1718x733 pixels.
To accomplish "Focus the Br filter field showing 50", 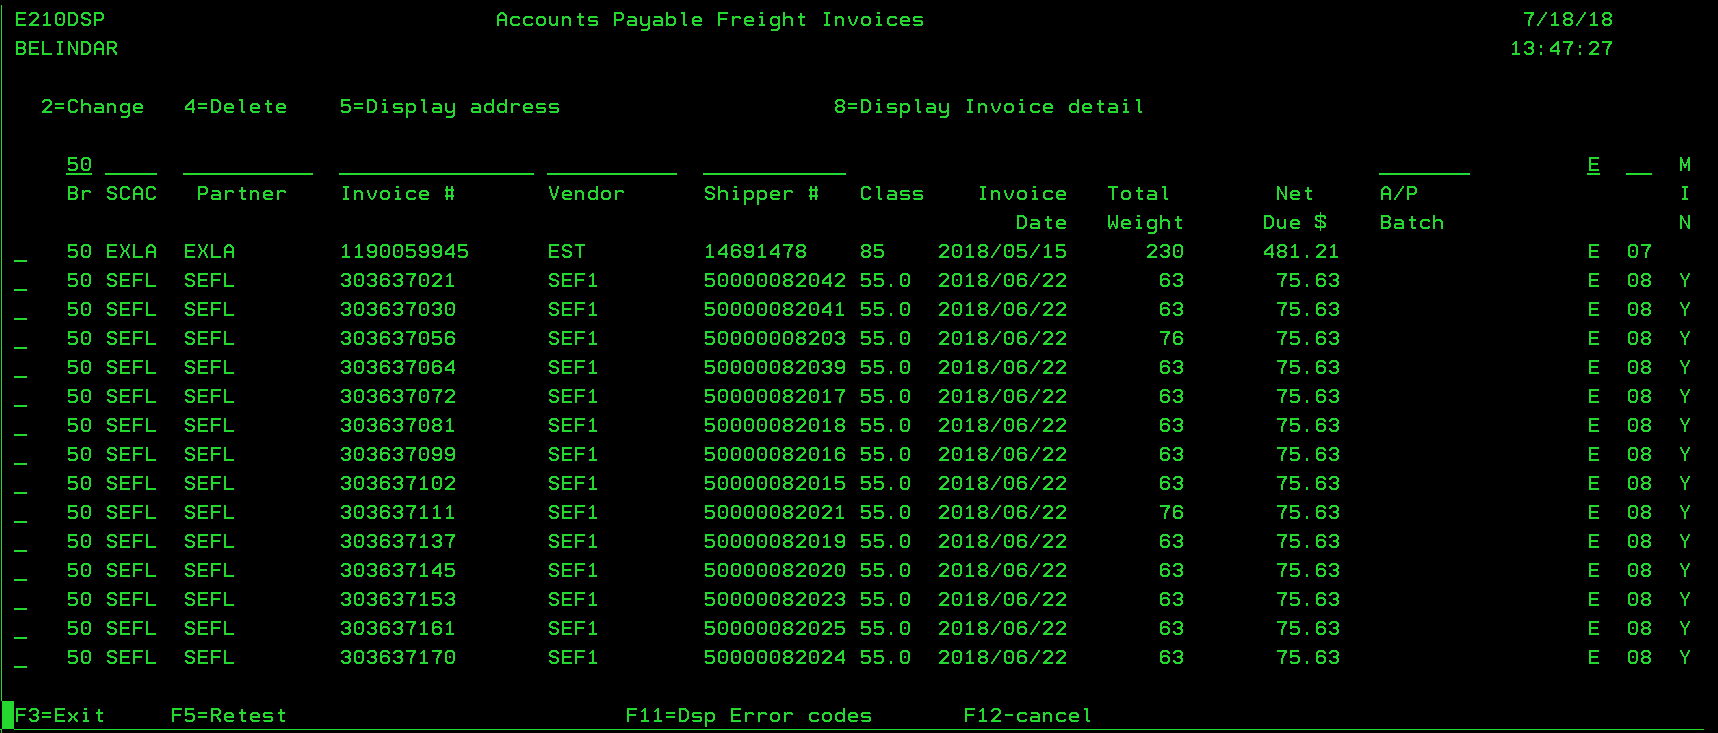I will tap(79, 165).
